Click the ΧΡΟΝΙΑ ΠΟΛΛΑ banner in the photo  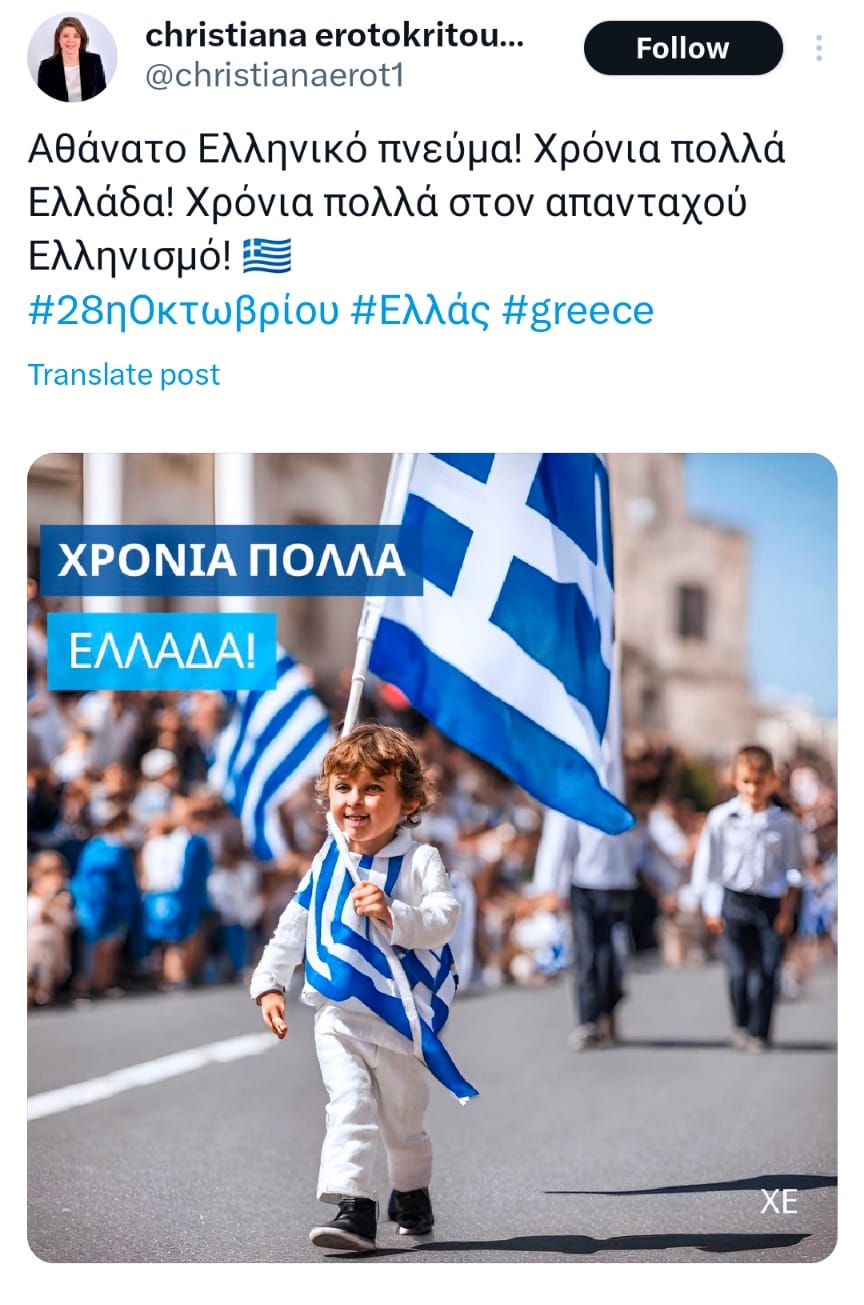click(231, 560)
